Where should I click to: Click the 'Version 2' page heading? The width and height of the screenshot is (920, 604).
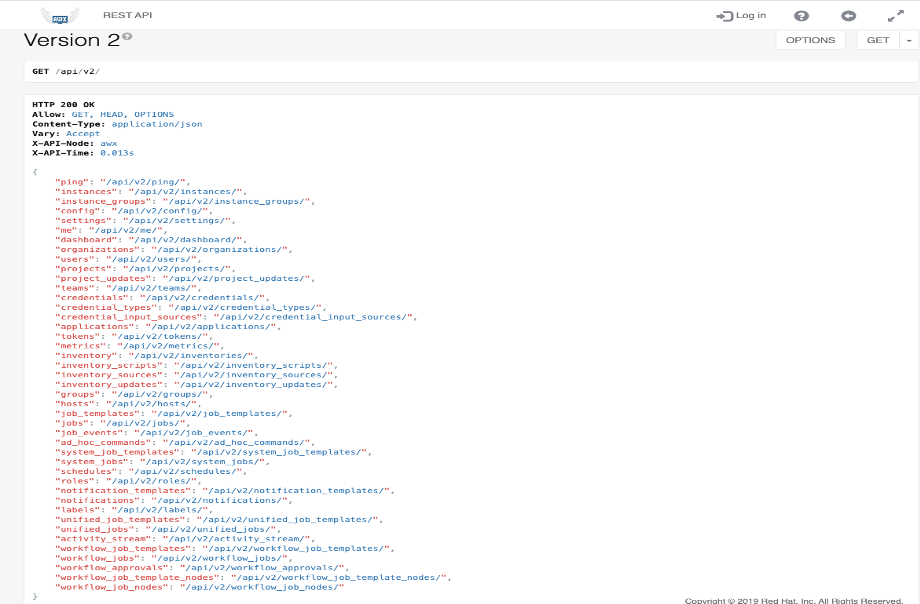pos(72,40)
